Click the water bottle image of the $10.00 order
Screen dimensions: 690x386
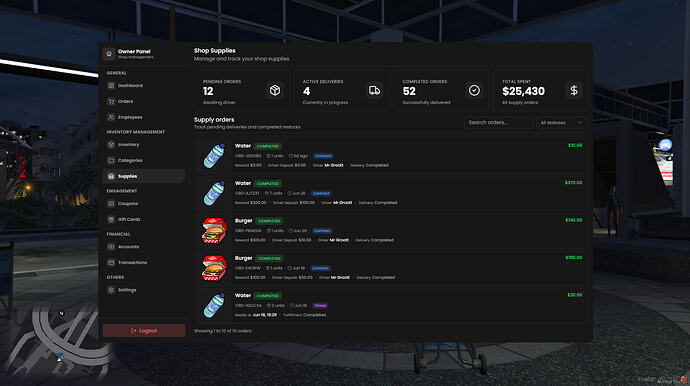[x=214, y=155]
